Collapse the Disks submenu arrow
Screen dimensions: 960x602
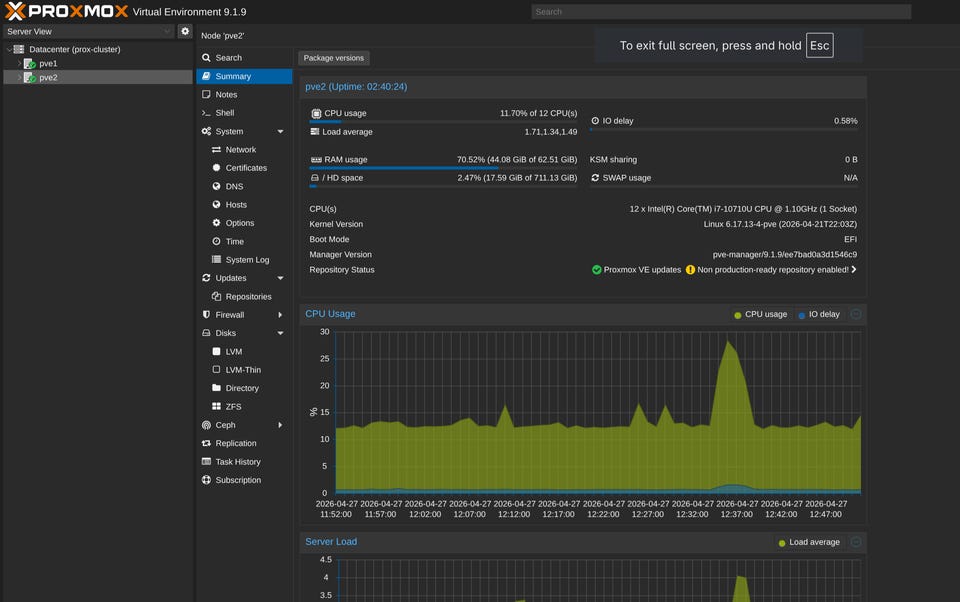tap(280, 333)
